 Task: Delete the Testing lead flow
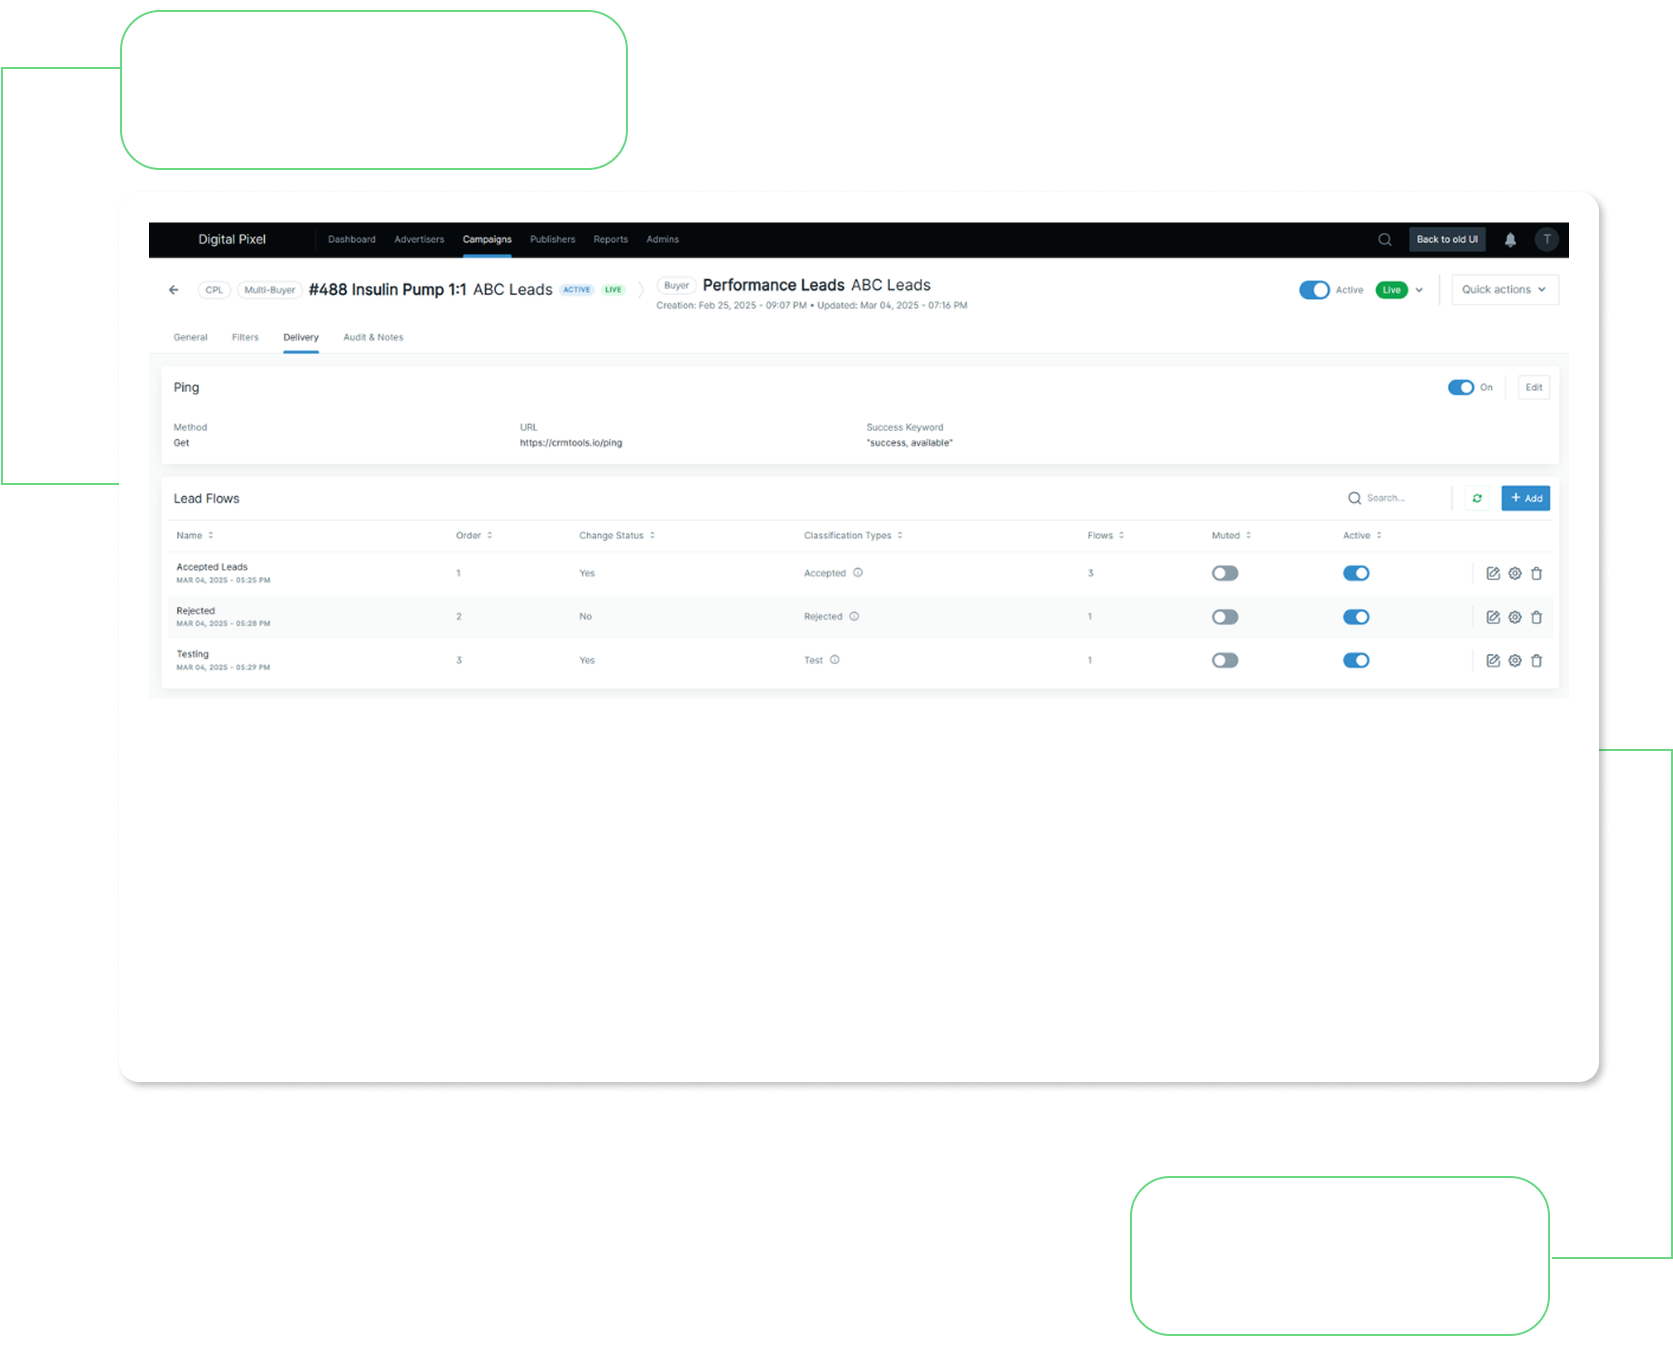click(x=1537, y=661)
